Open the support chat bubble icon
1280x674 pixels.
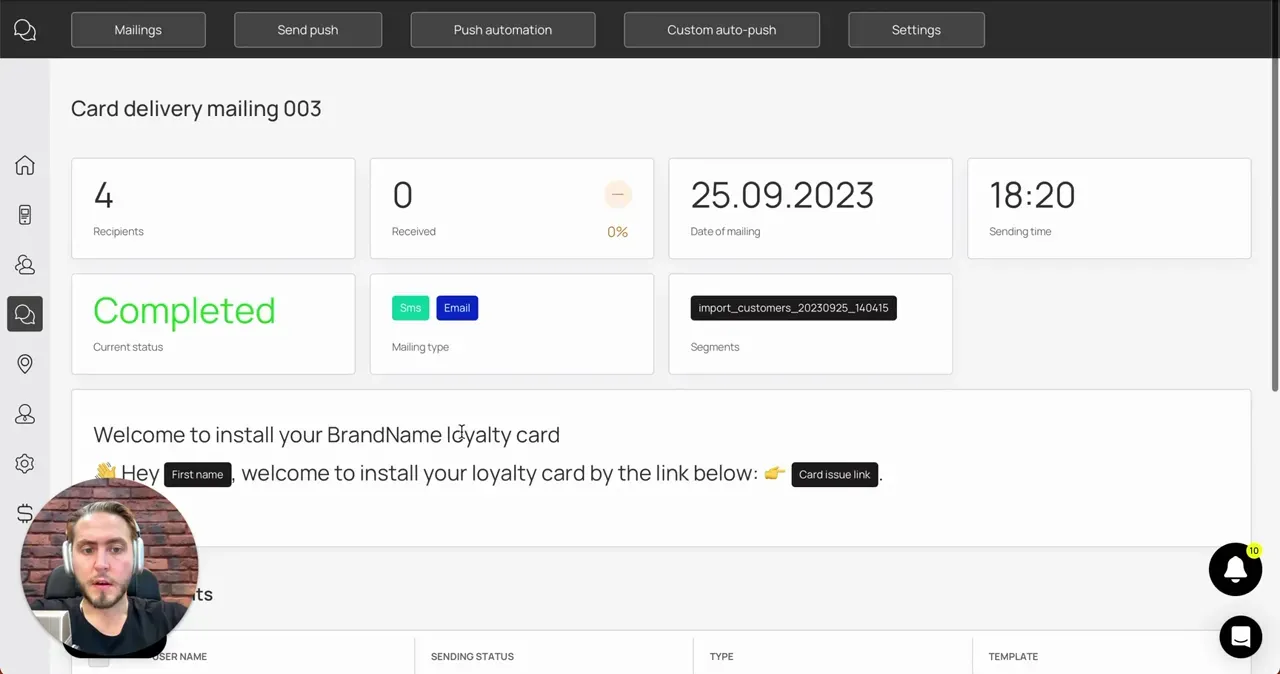point(1241,637)
